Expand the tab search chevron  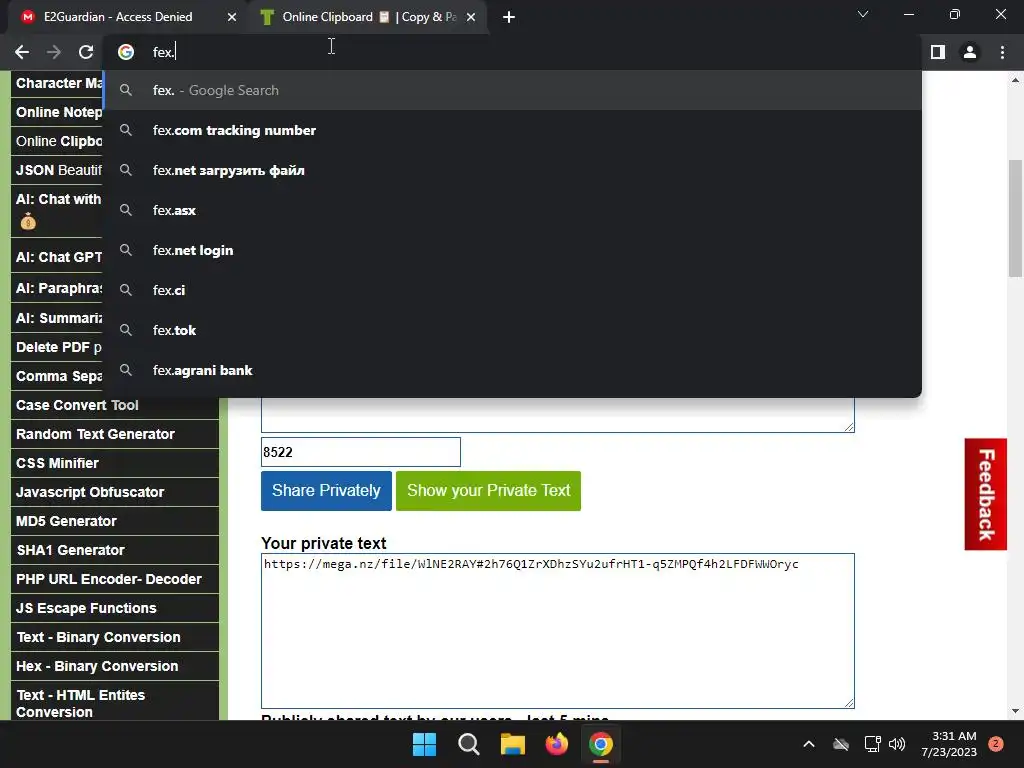(x=863, y=14)
